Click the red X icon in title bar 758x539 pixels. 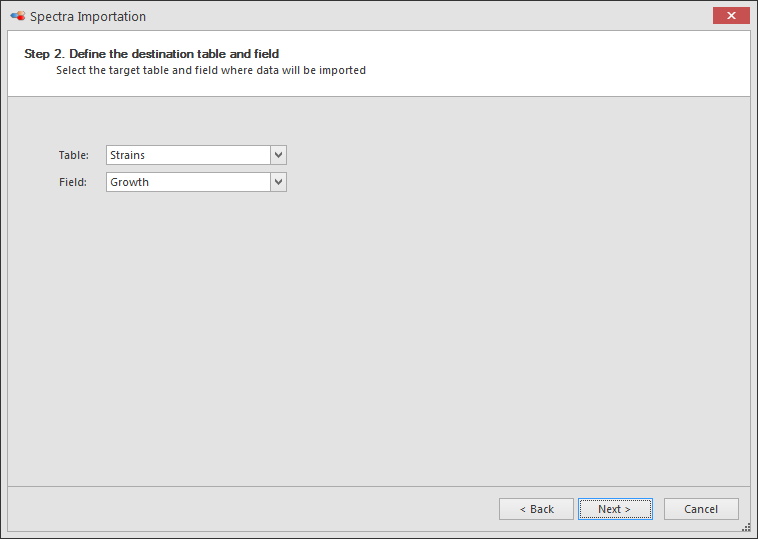click(x=731, y=15)
